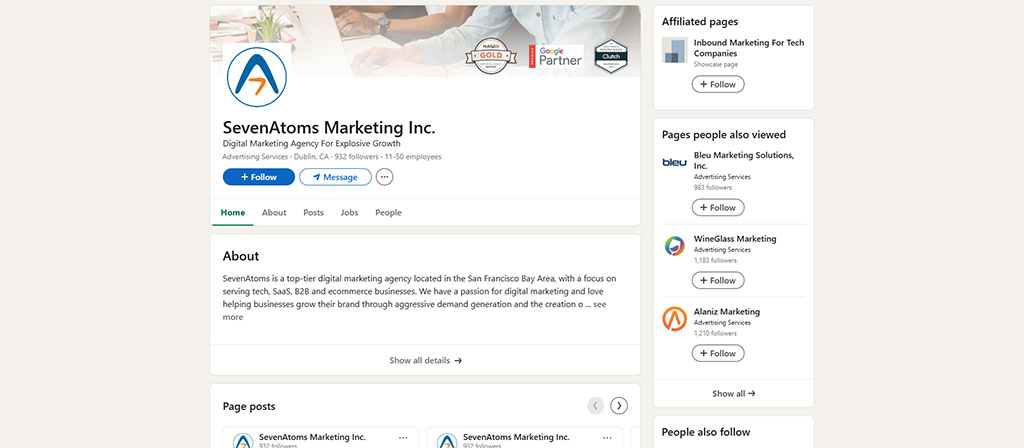
Task: Click the 'Affiliated pages' heading
Action: pos(700,22)
